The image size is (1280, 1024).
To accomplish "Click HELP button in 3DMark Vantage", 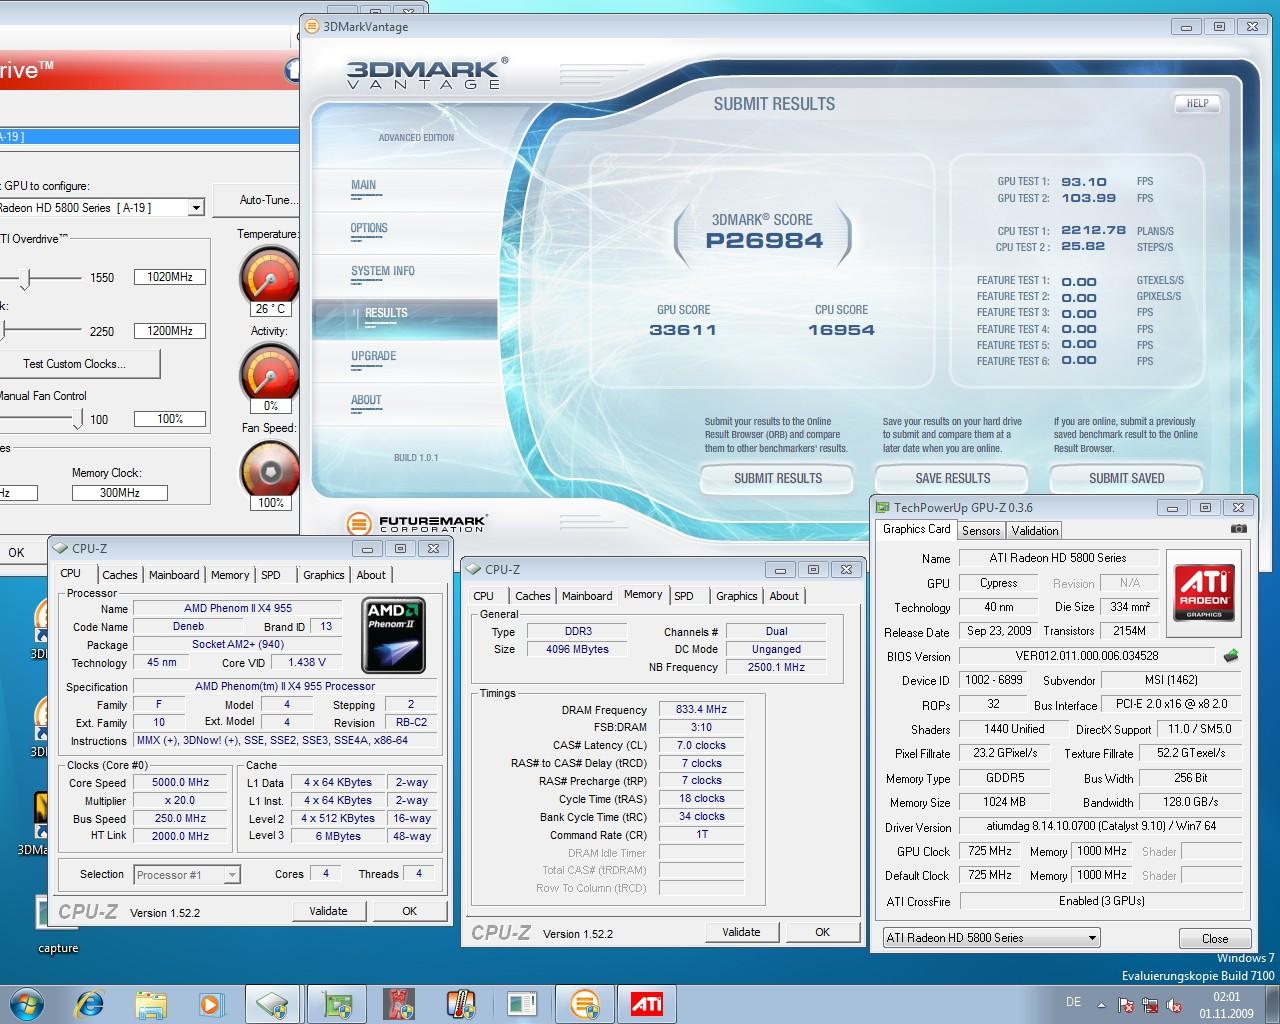I will (1197, 103).
